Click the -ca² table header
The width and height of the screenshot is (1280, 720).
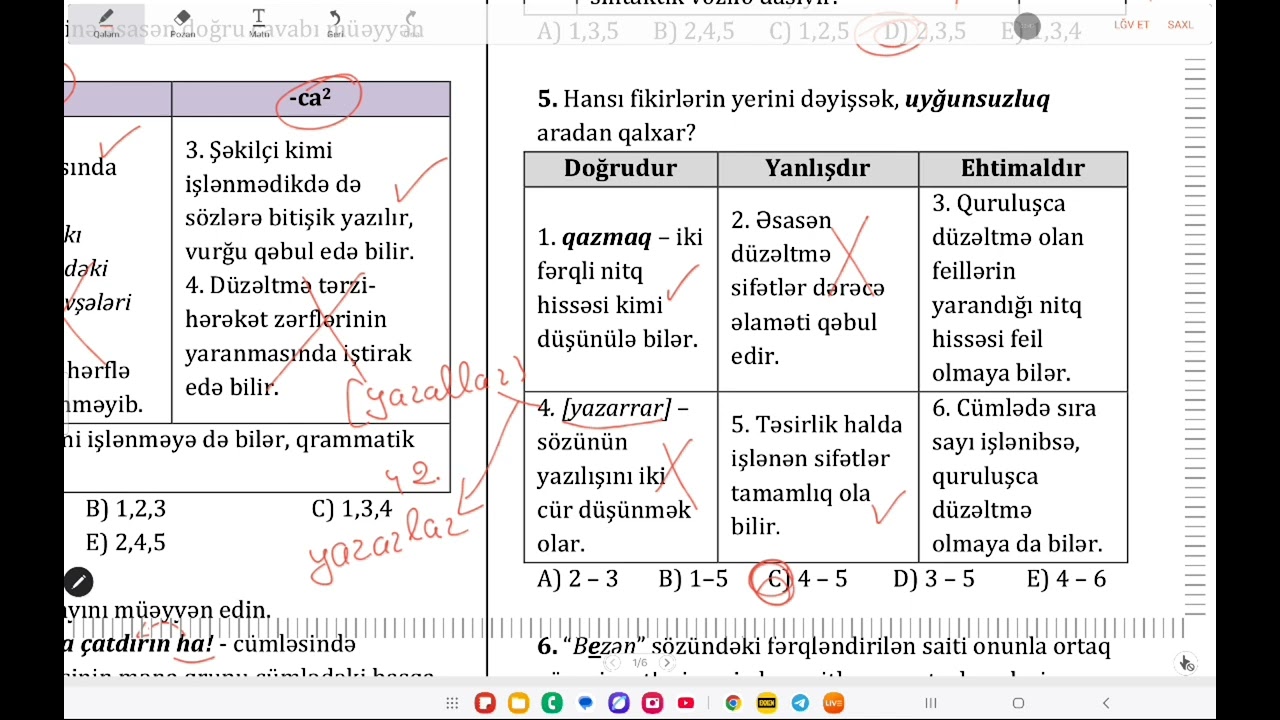pyautogui.click(x=310, y=99)
